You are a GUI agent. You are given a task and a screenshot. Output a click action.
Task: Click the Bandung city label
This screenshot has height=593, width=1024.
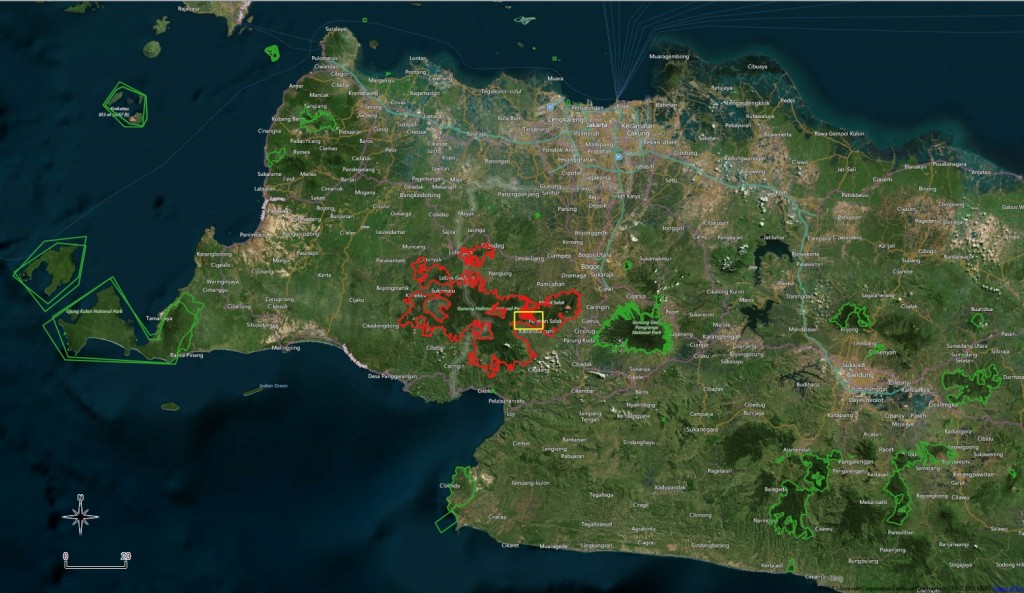click(862, 376)
